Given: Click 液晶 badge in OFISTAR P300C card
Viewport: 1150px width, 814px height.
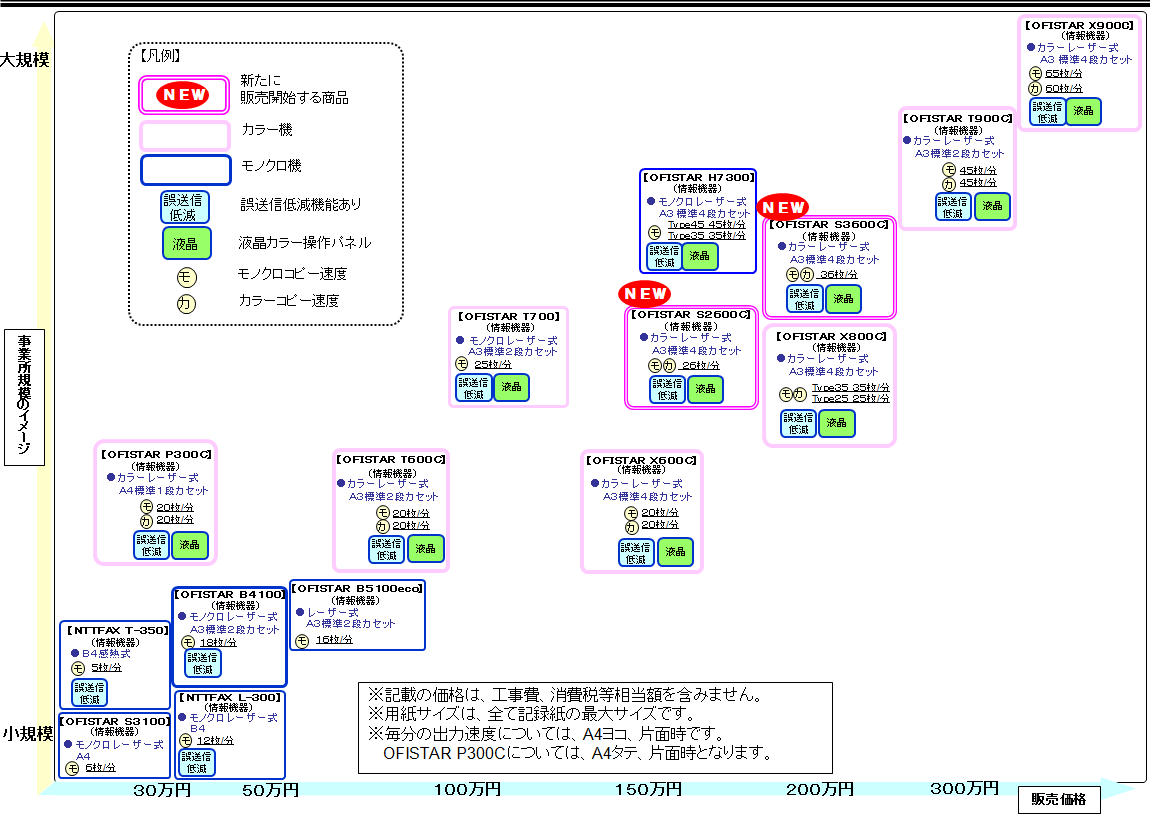Looking at the screenshot, I should (190, 546).
